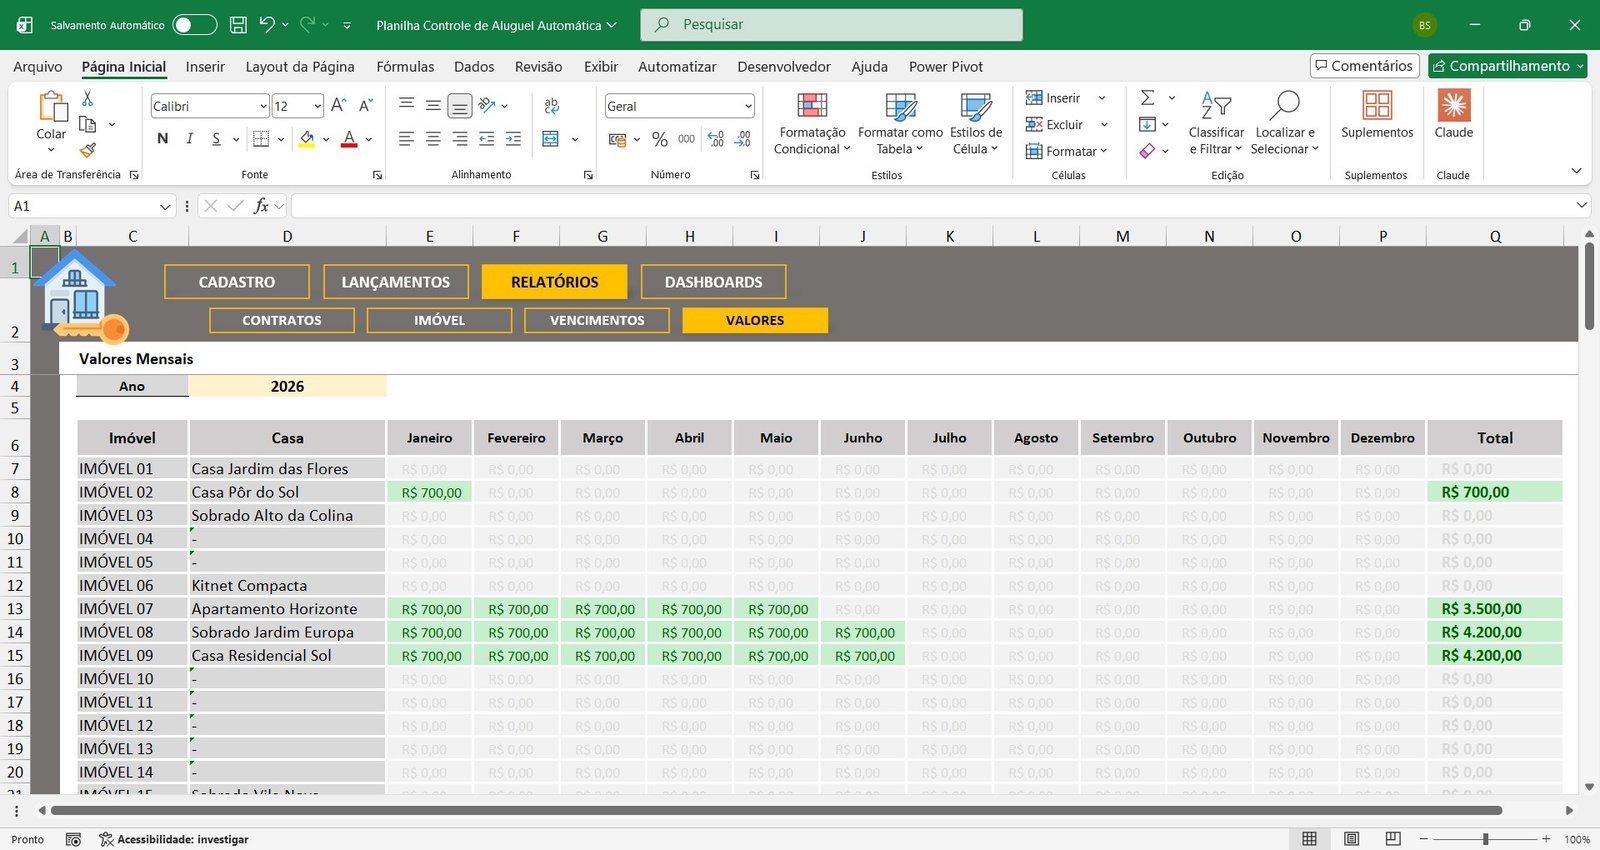The image size is (1600, 850).
Task: Click the Merge and Center icon
Action: click(551, 139)
